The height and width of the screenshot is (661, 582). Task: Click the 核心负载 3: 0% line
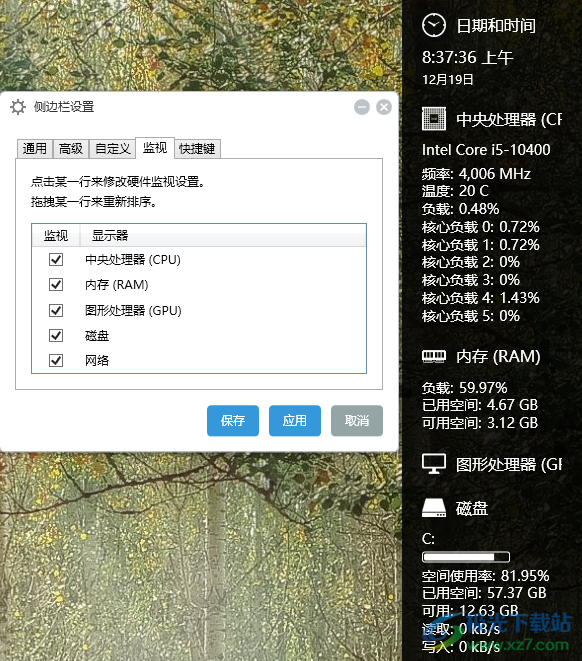pyautogui.click(x=471, y=280)
